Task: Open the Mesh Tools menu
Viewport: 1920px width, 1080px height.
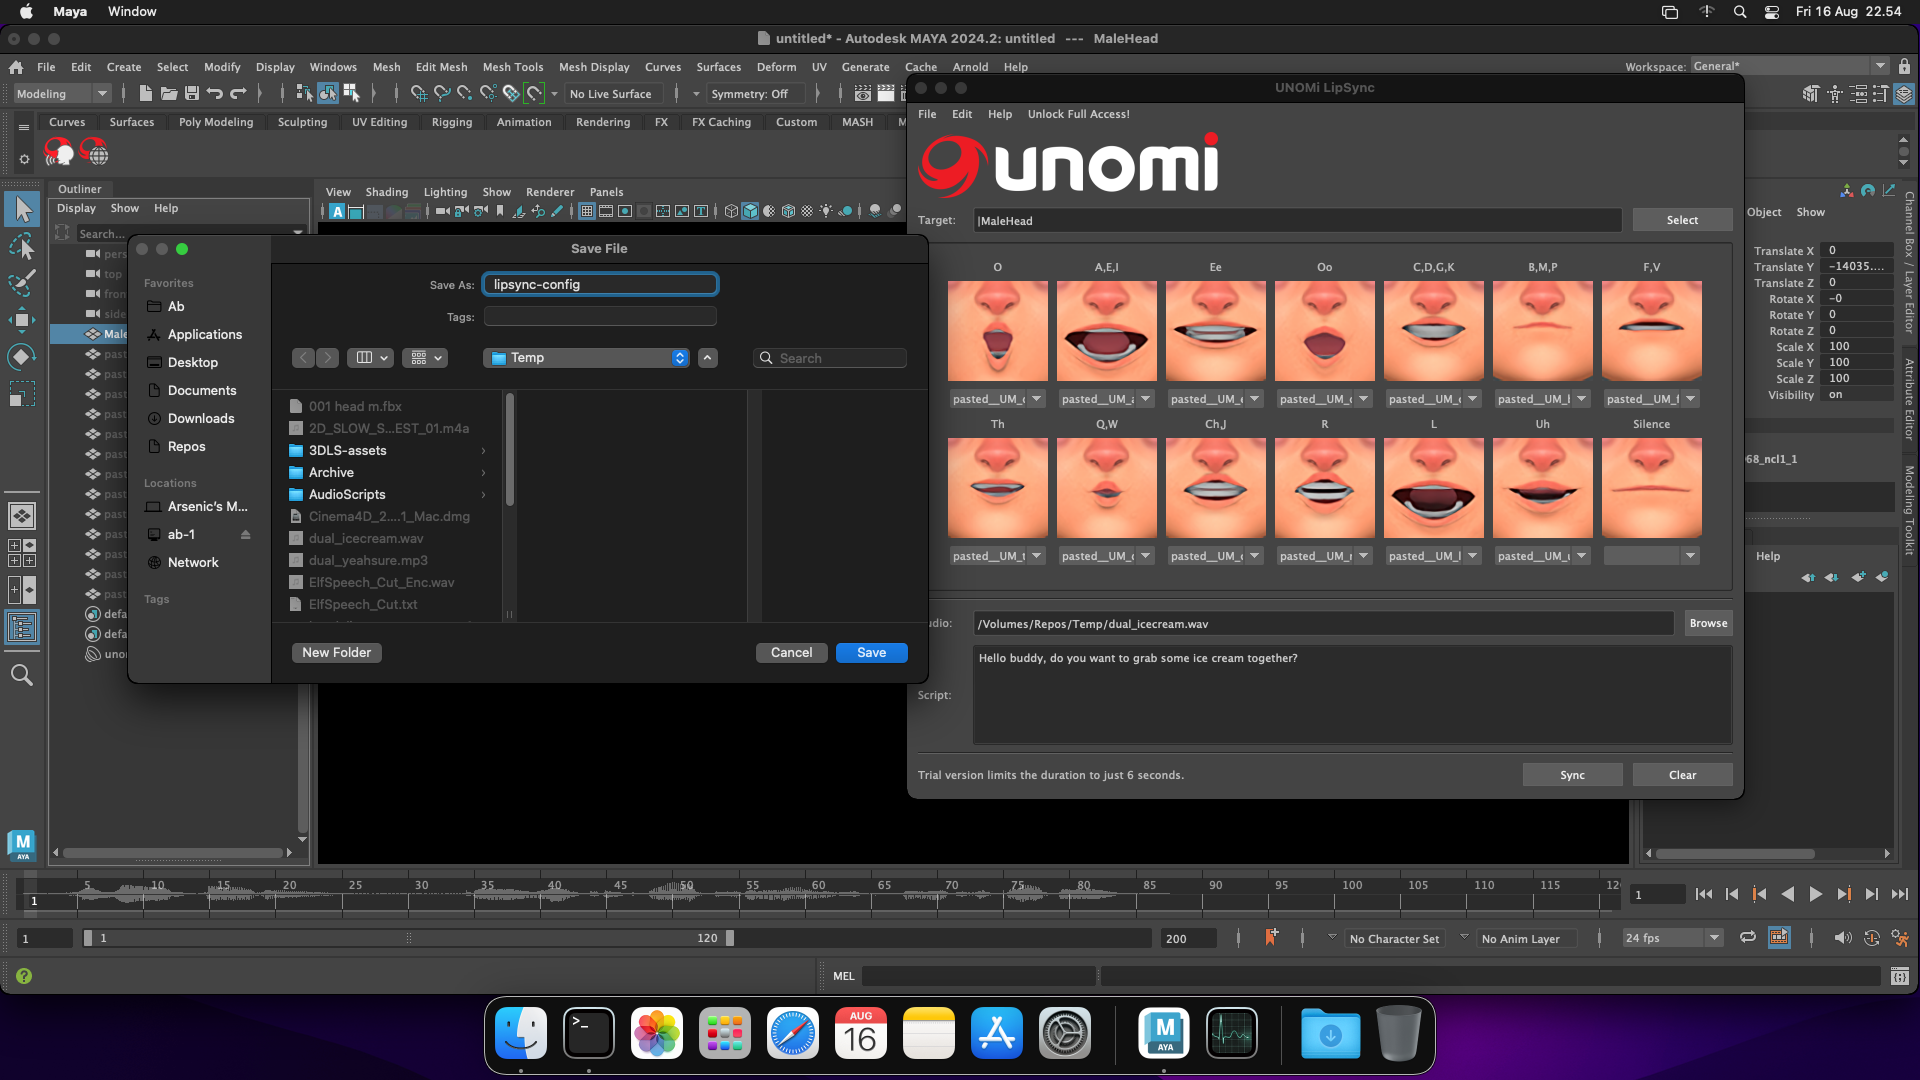Action: pos(512,67)
